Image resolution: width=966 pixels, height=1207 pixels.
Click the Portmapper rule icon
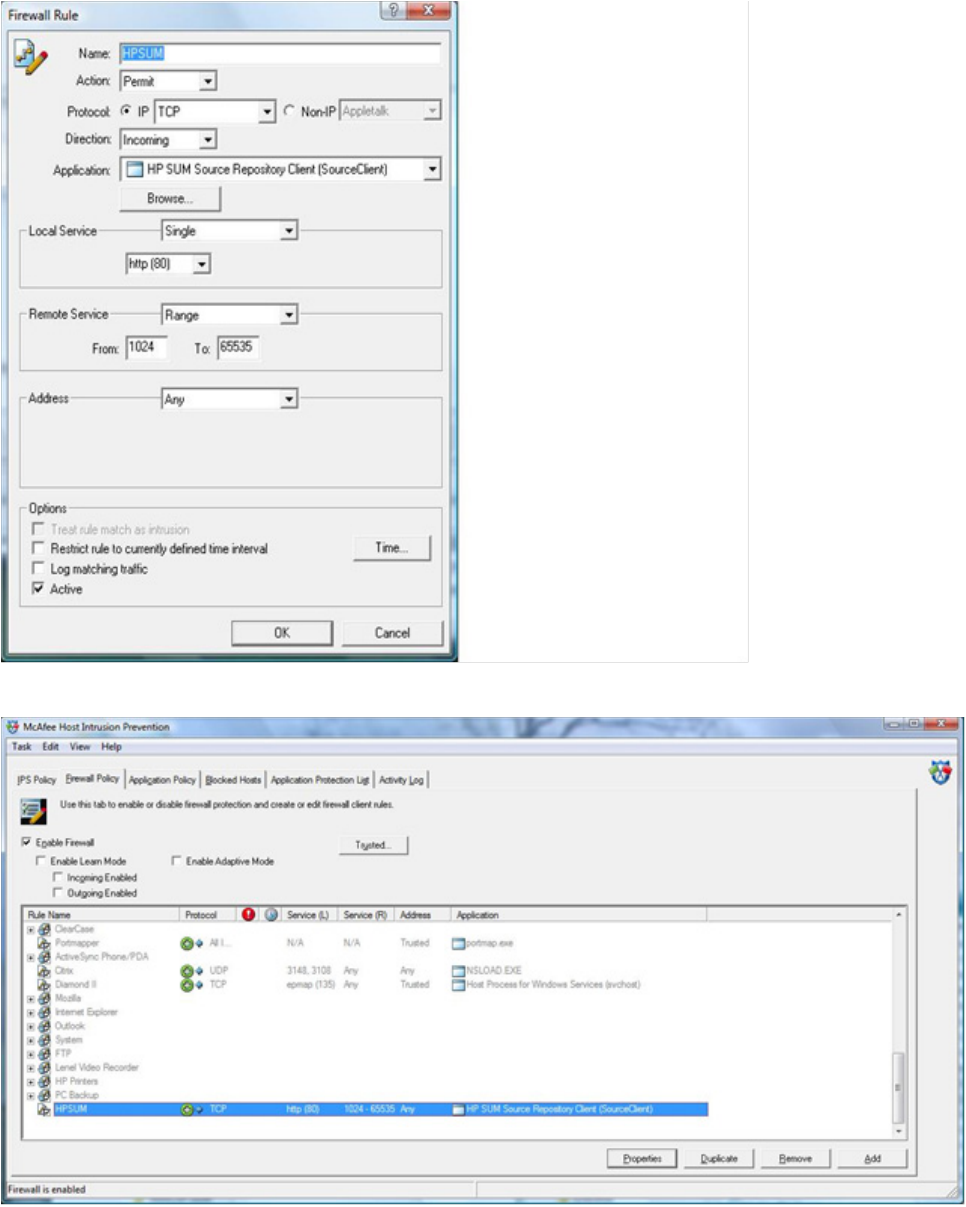(44, 943)
